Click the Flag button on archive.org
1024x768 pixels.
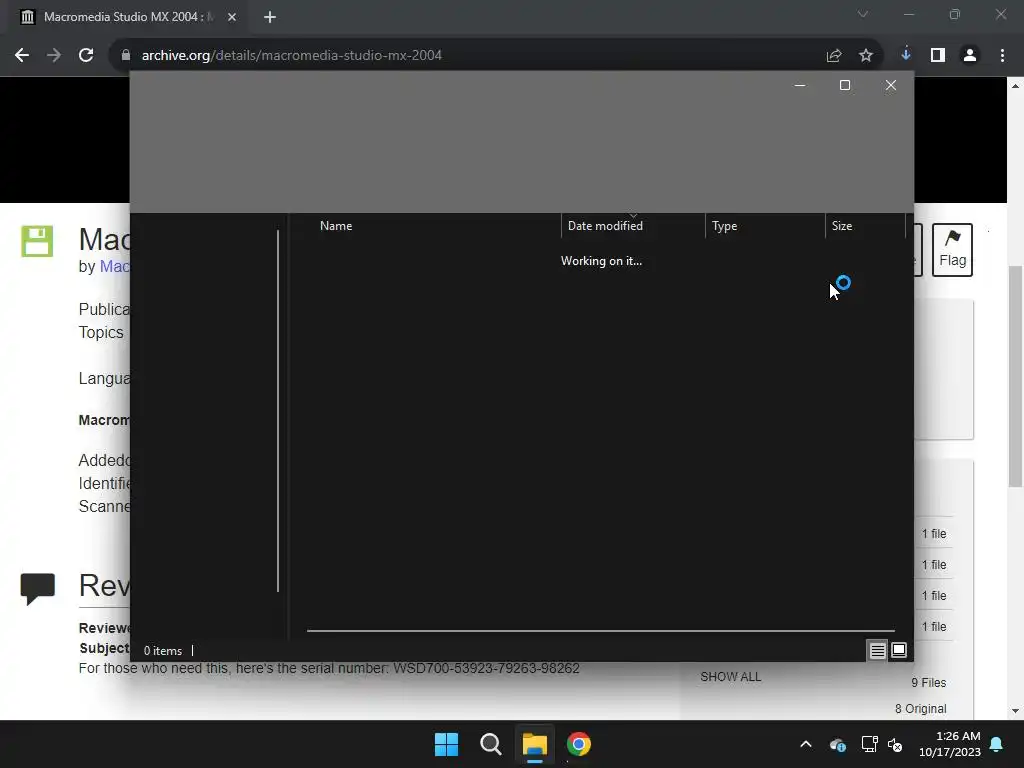pos(952,250)
